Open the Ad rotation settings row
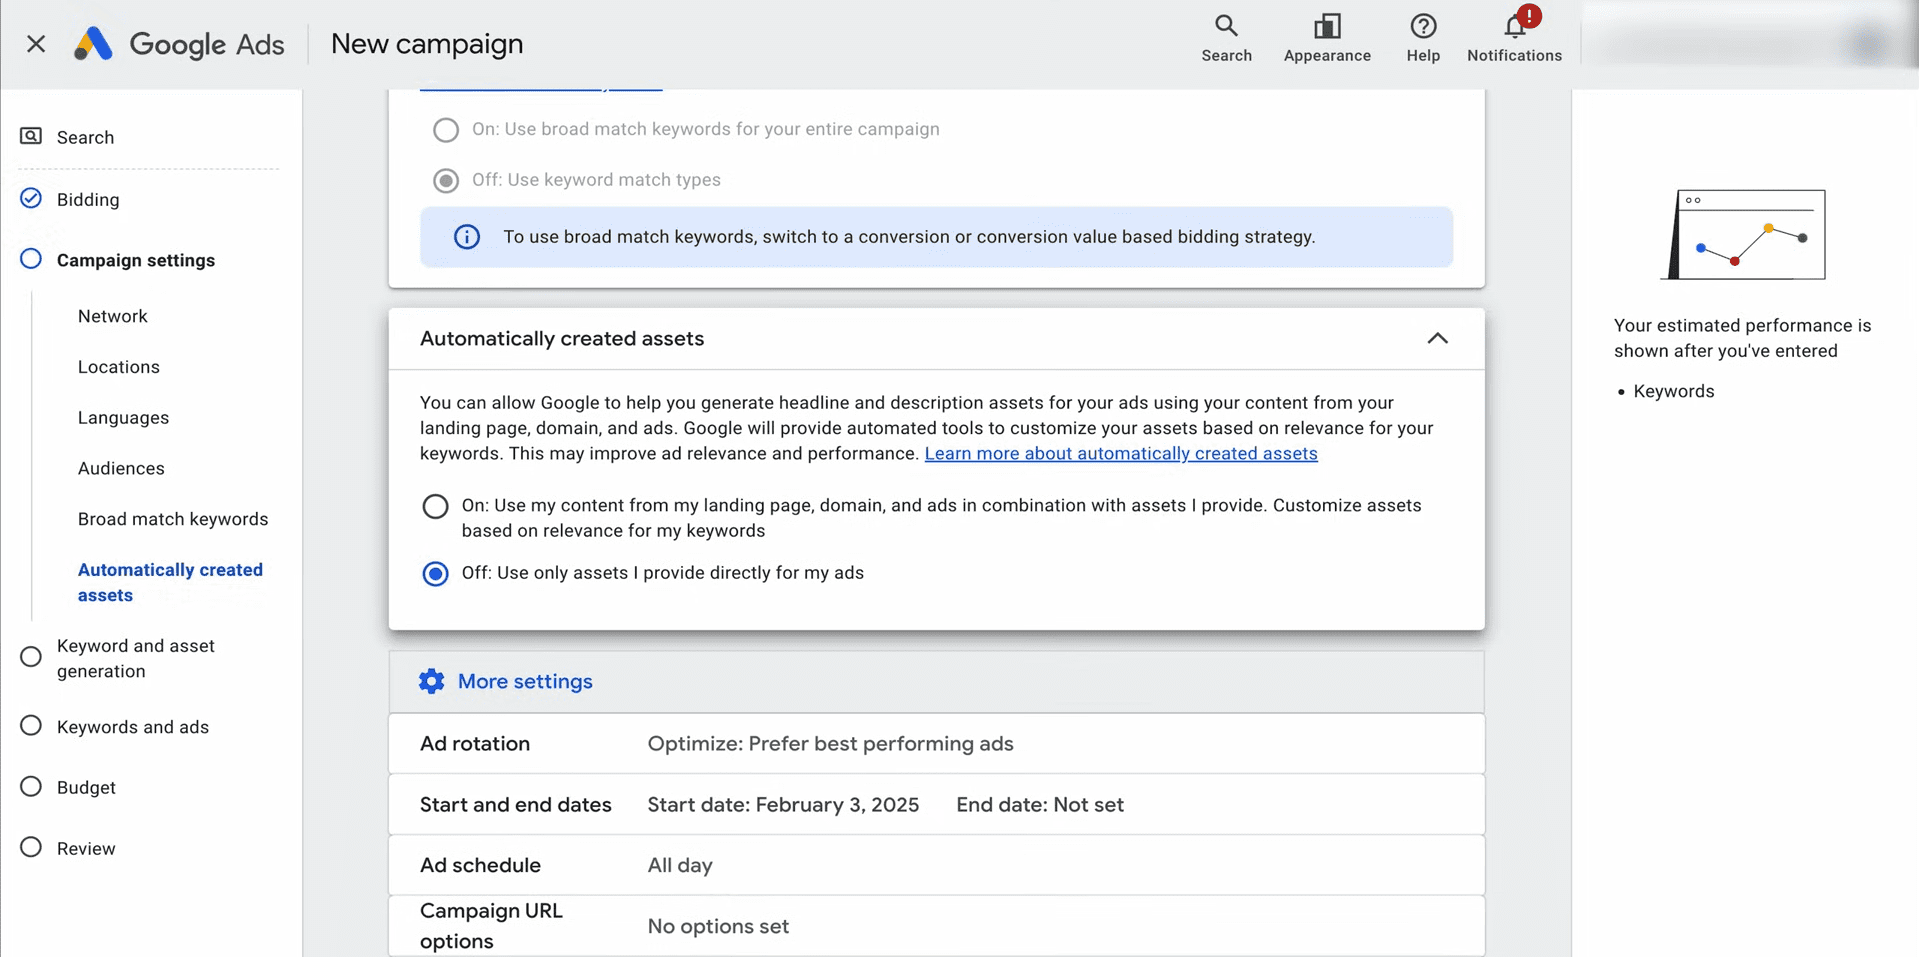 pyautogui.click(x=830, y=743)
